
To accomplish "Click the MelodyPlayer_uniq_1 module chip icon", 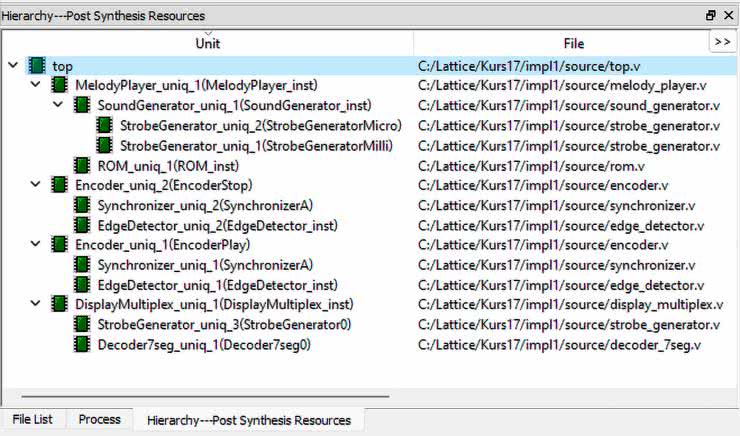I will tap(60, 86).
